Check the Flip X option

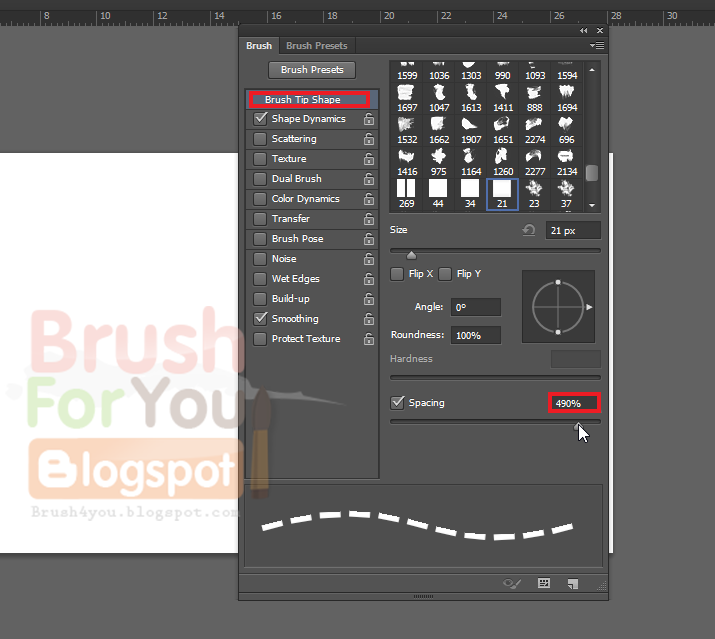397,274
